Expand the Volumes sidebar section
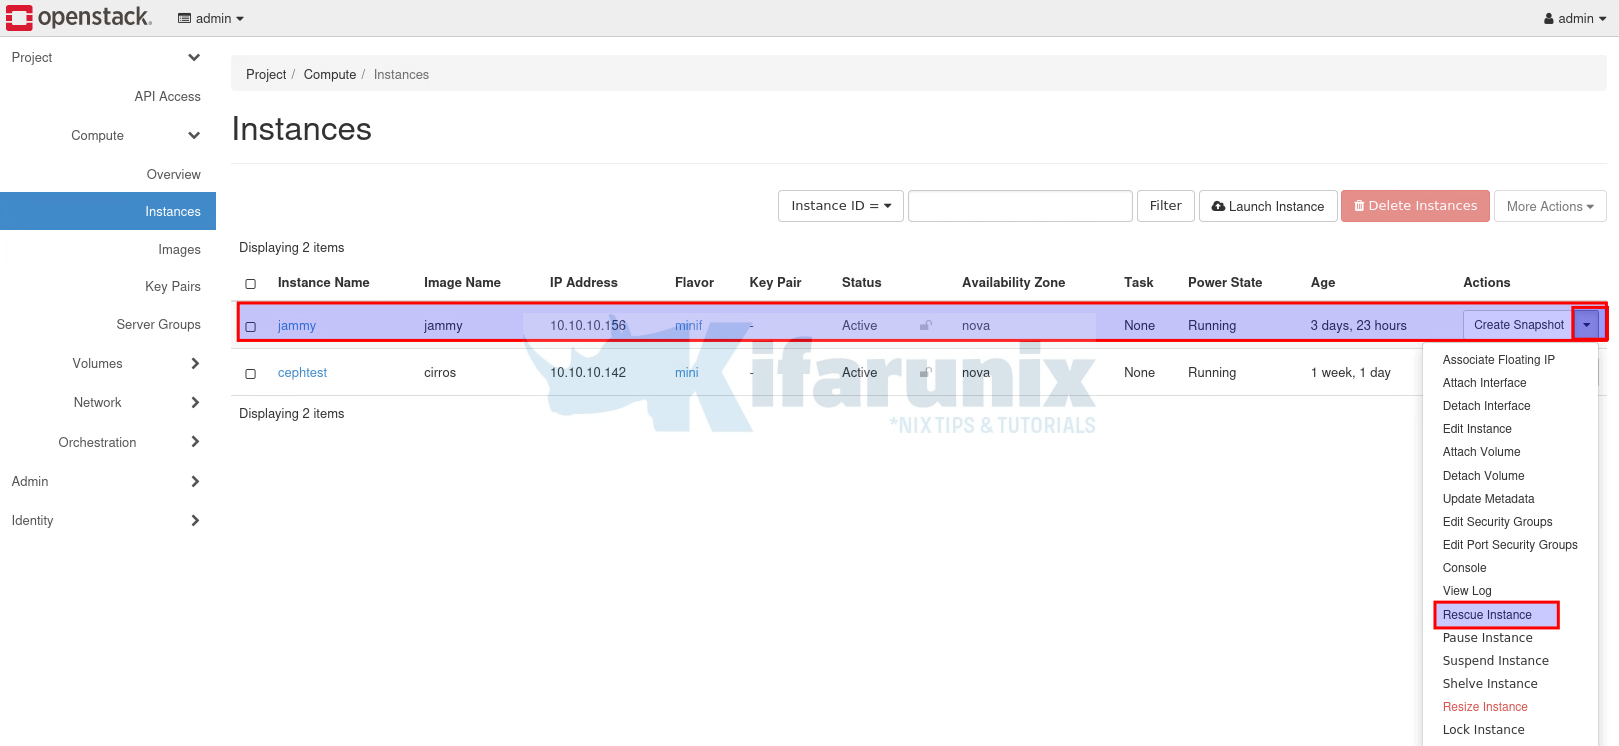 coord(107,363)
